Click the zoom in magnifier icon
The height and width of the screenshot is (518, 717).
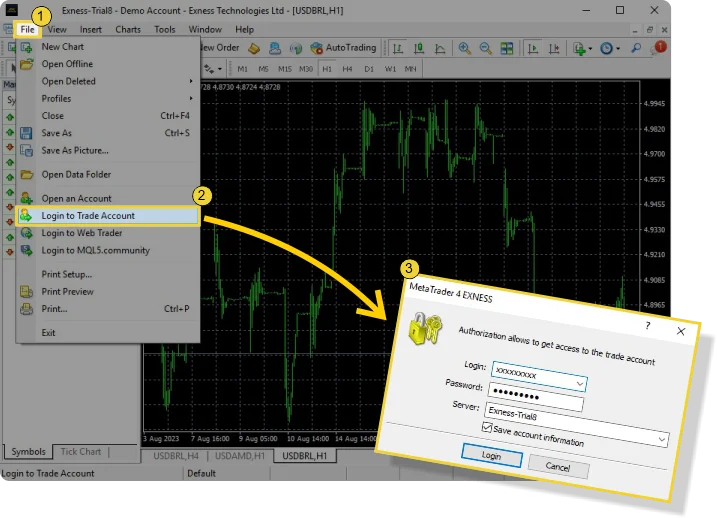[x=465, y=47]
